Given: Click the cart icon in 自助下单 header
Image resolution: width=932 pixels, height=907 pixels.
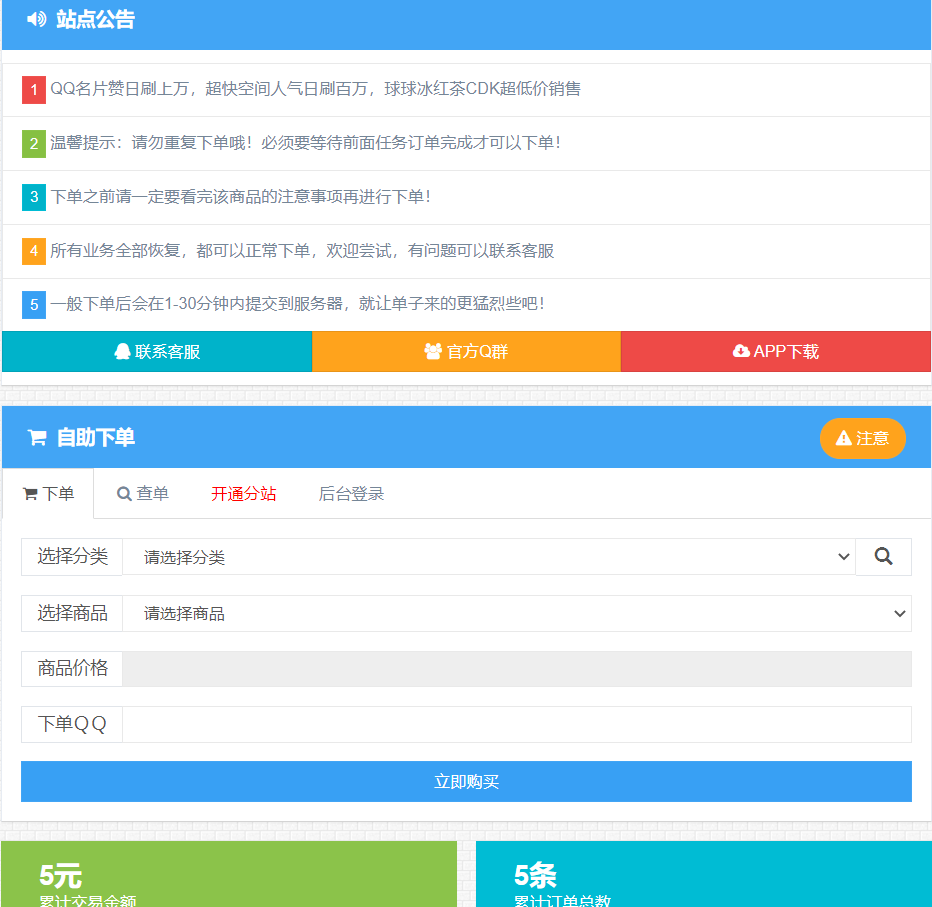Looking at the screenshot, I should coord(37,437).
